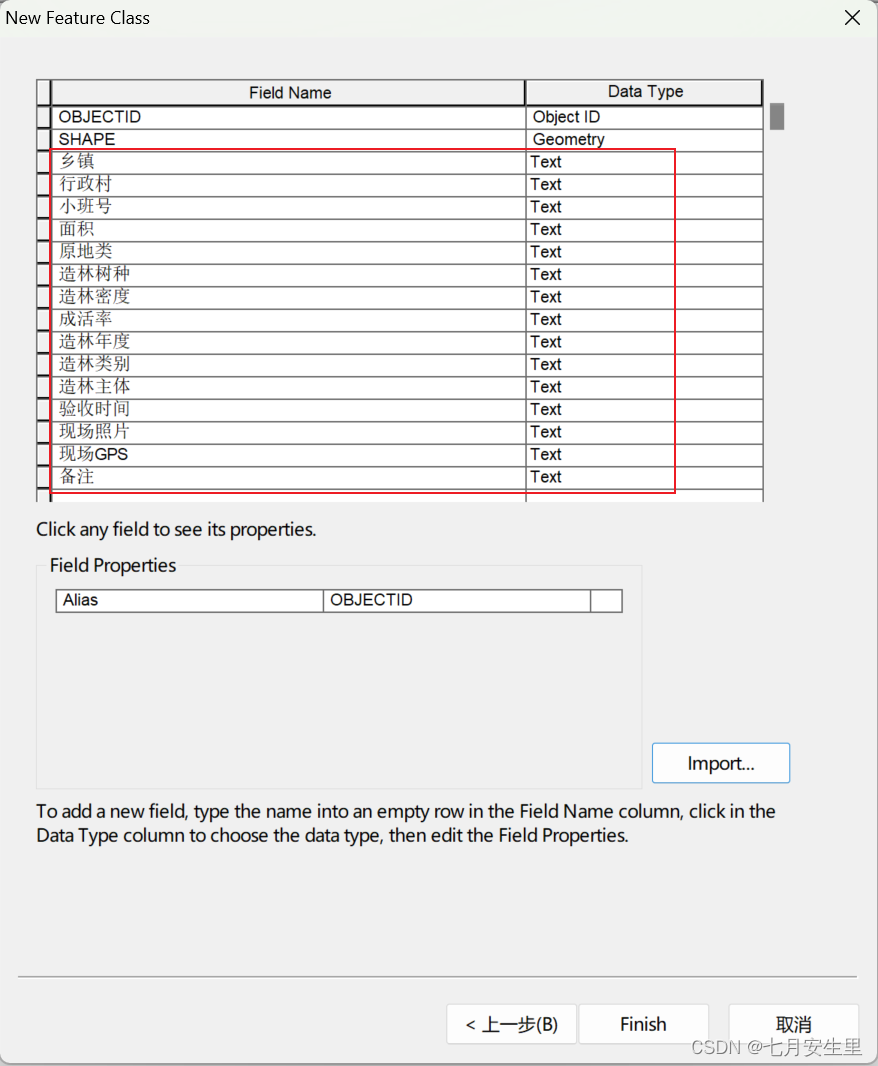Click the row selector beside OBJECTID
This screenshot has width=878, height=1066.
[44, 117]
